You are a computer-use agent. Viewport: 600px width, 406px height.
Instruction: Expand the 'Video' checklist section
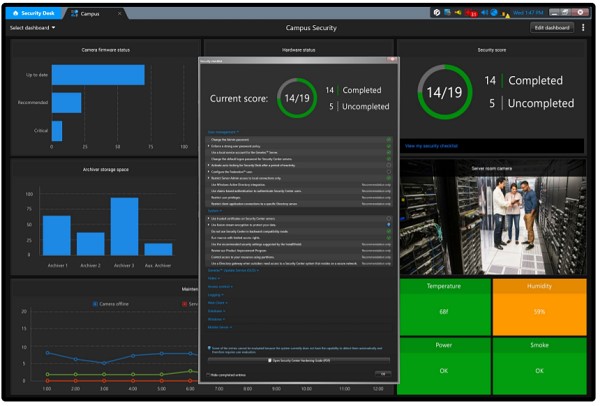[214, 278]
